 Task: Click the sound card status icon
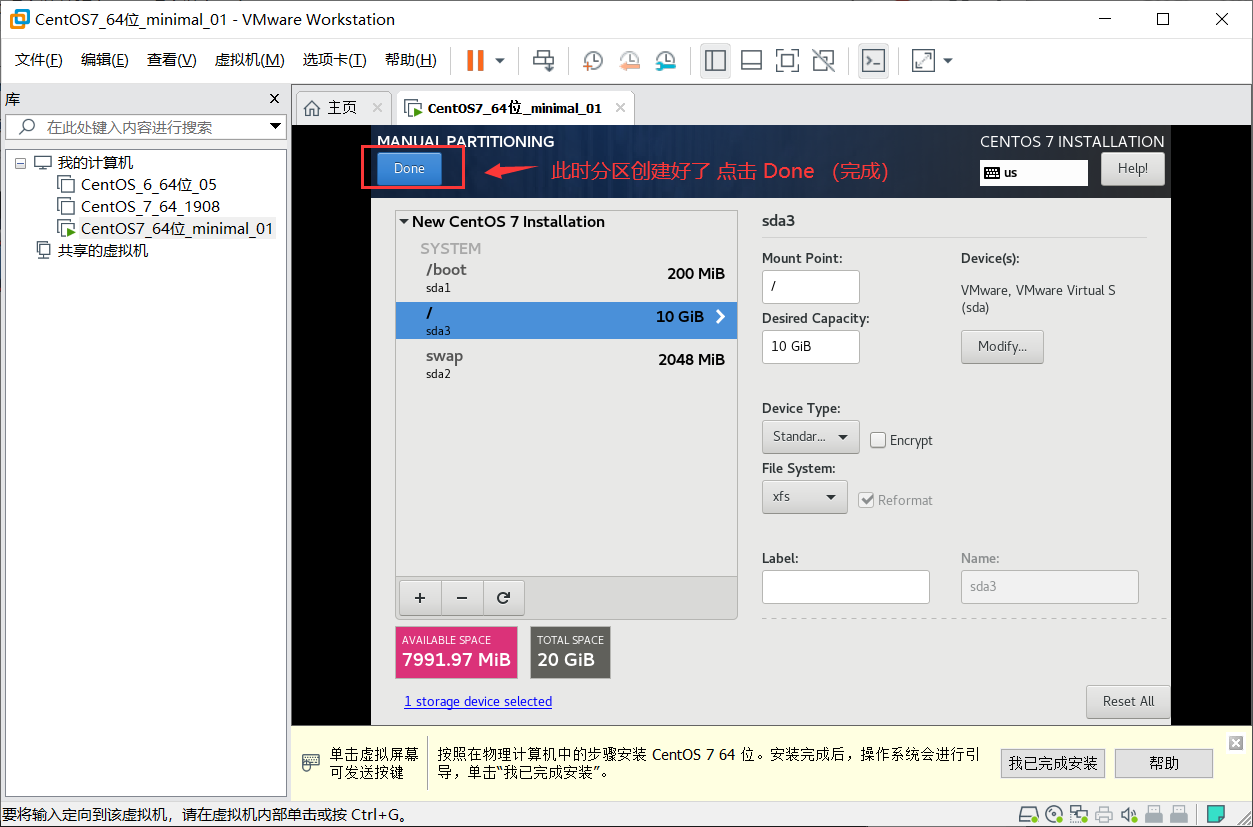tap(1129, 814)
